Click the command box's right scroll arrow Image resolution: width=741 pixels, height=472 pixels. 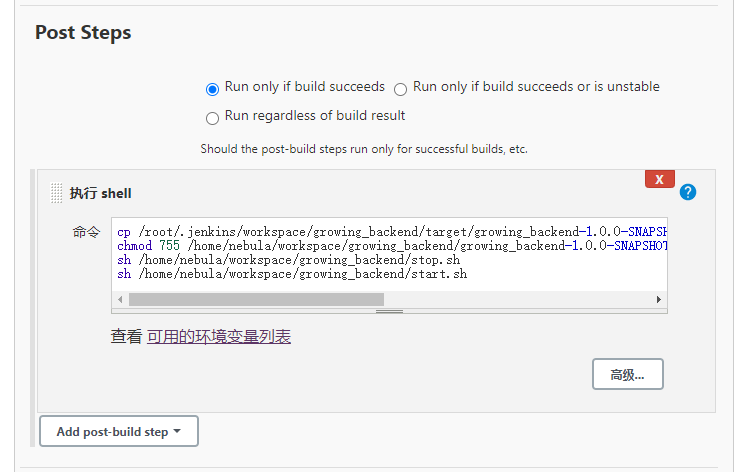[659, 299]
